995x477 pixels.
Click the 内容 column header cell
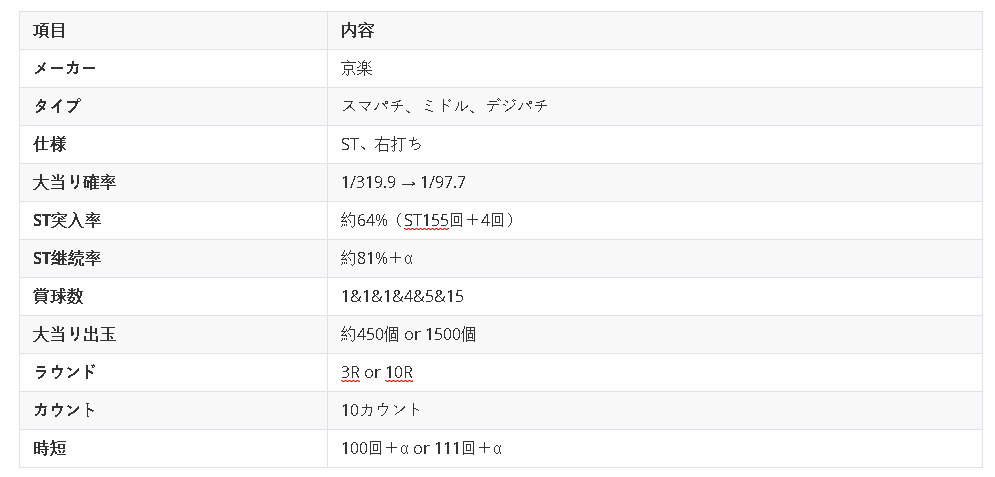(357, 31)
